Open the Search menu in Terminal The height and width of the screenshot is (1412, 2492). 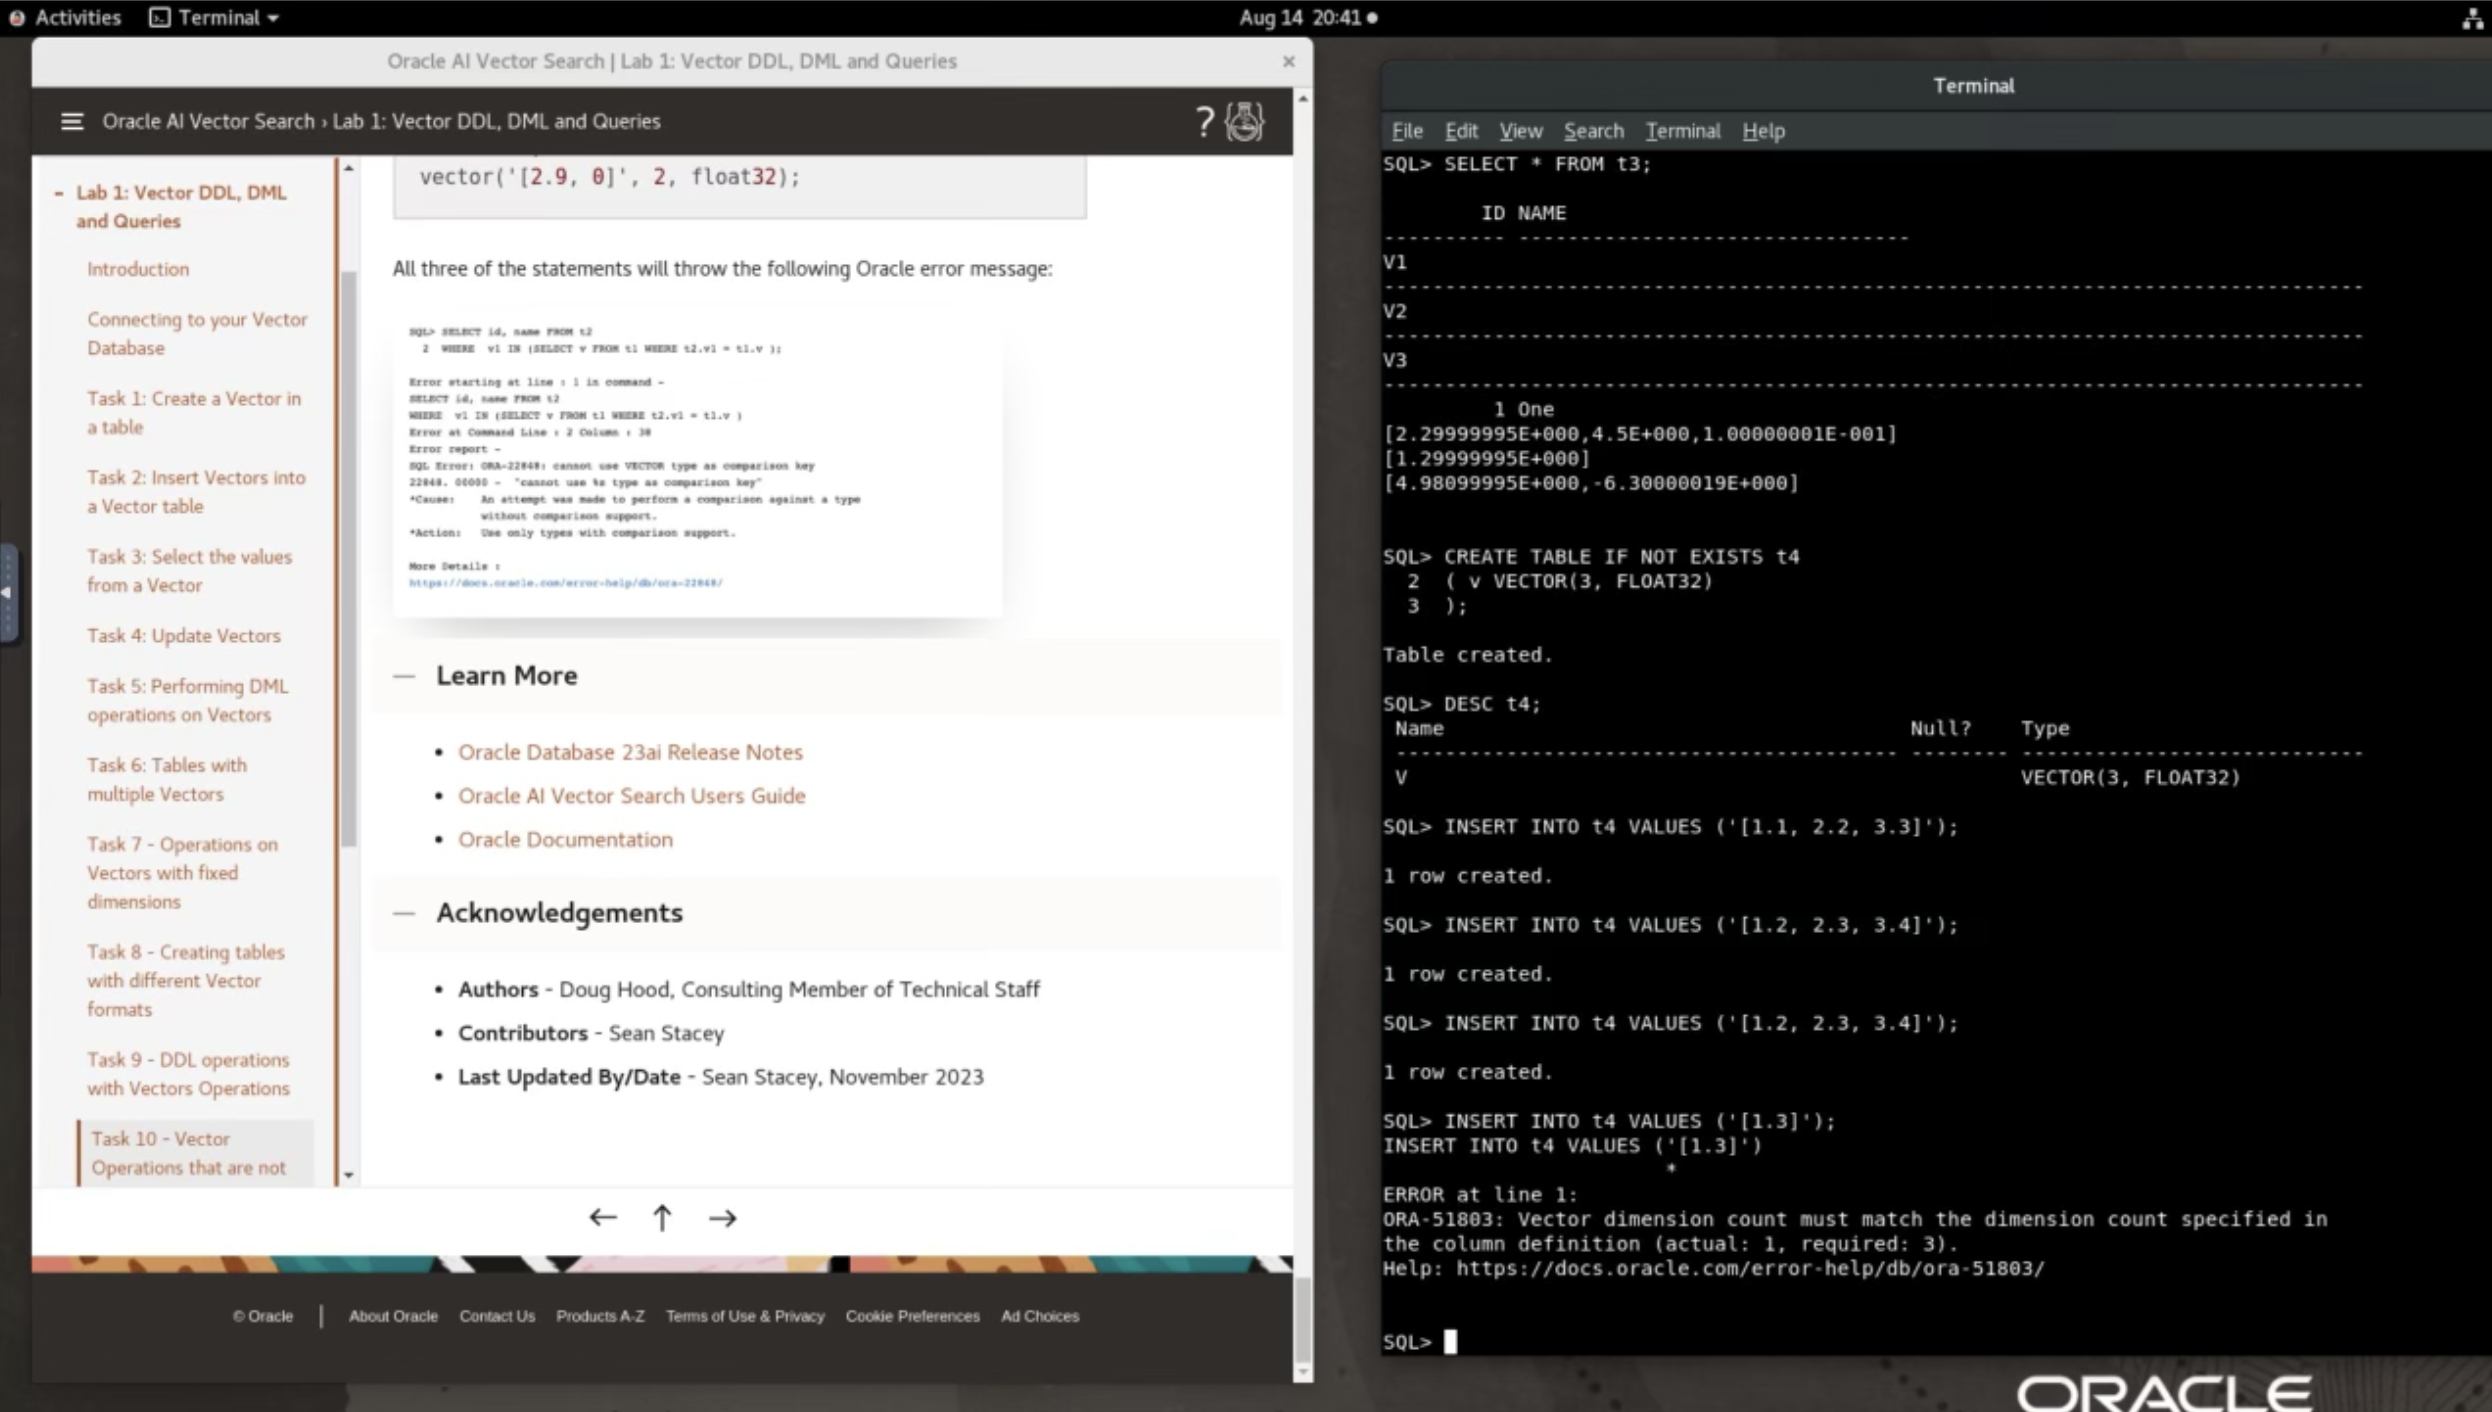[x=1593, y=131]
